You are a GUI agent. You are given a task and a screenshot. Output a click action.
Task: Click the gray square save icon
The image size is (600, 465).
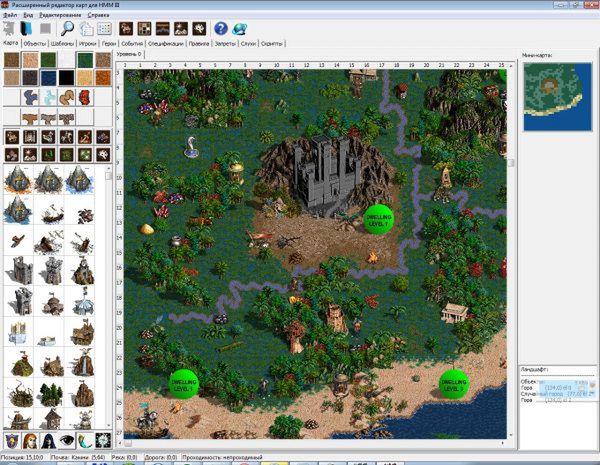pos(46,29)
